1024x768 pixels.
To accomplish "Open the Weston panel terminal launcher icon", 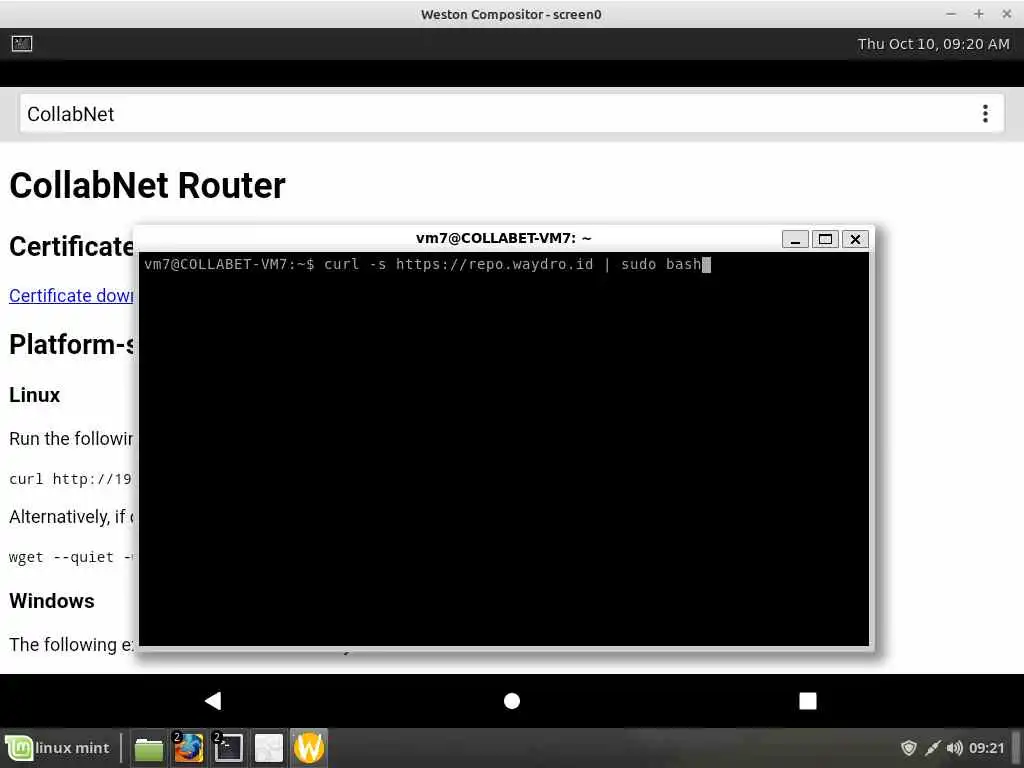I will (22, 44).
